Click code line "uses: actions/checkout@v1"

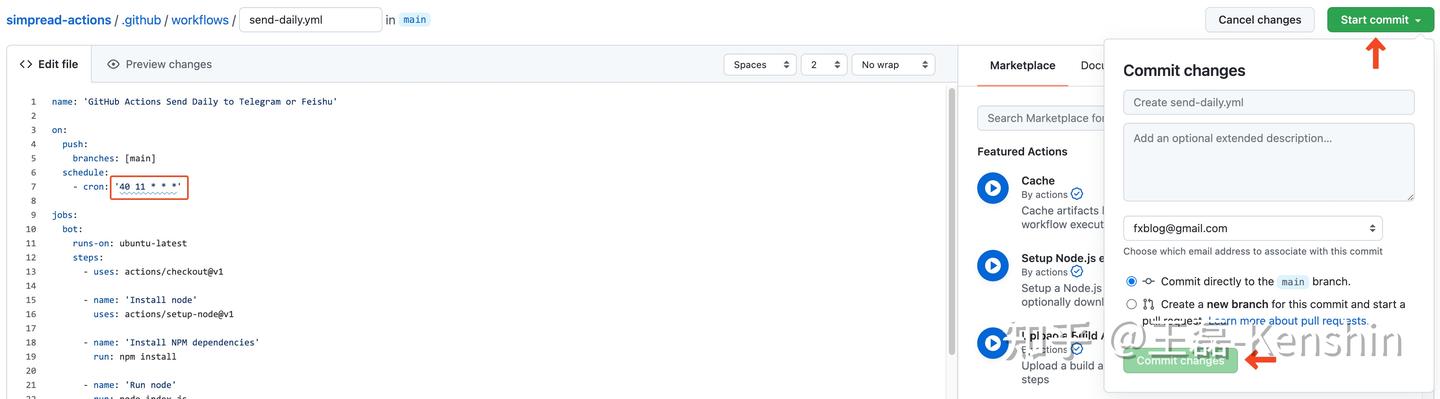pos(153,272)
